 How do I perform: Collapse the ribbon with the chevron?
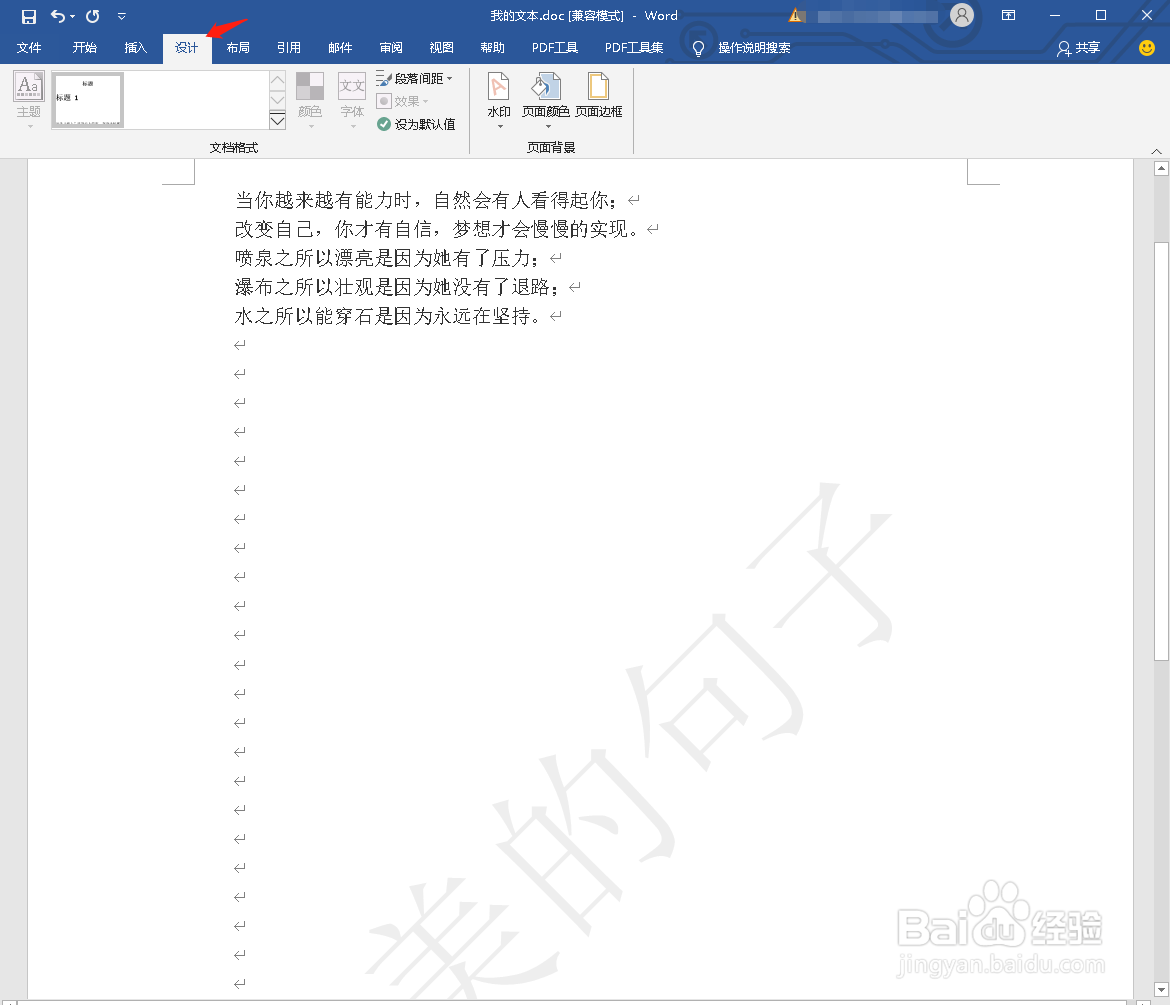point(1156,150)
